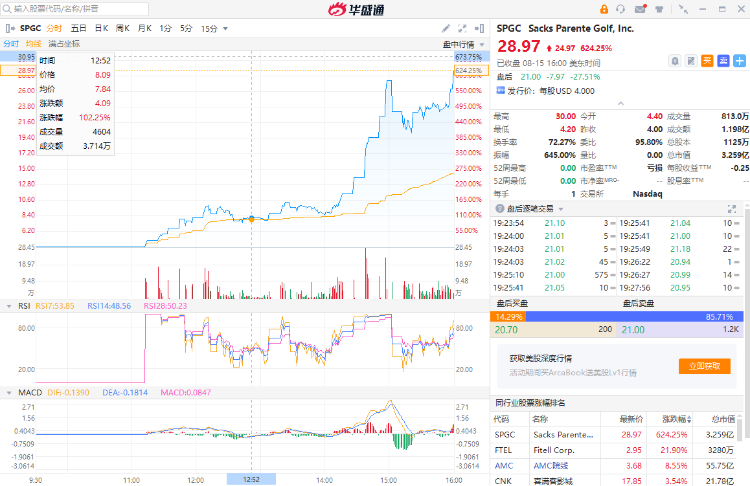
Task: Click the 19:25:49 trade price 21.18
Action: tap(680, 249)
